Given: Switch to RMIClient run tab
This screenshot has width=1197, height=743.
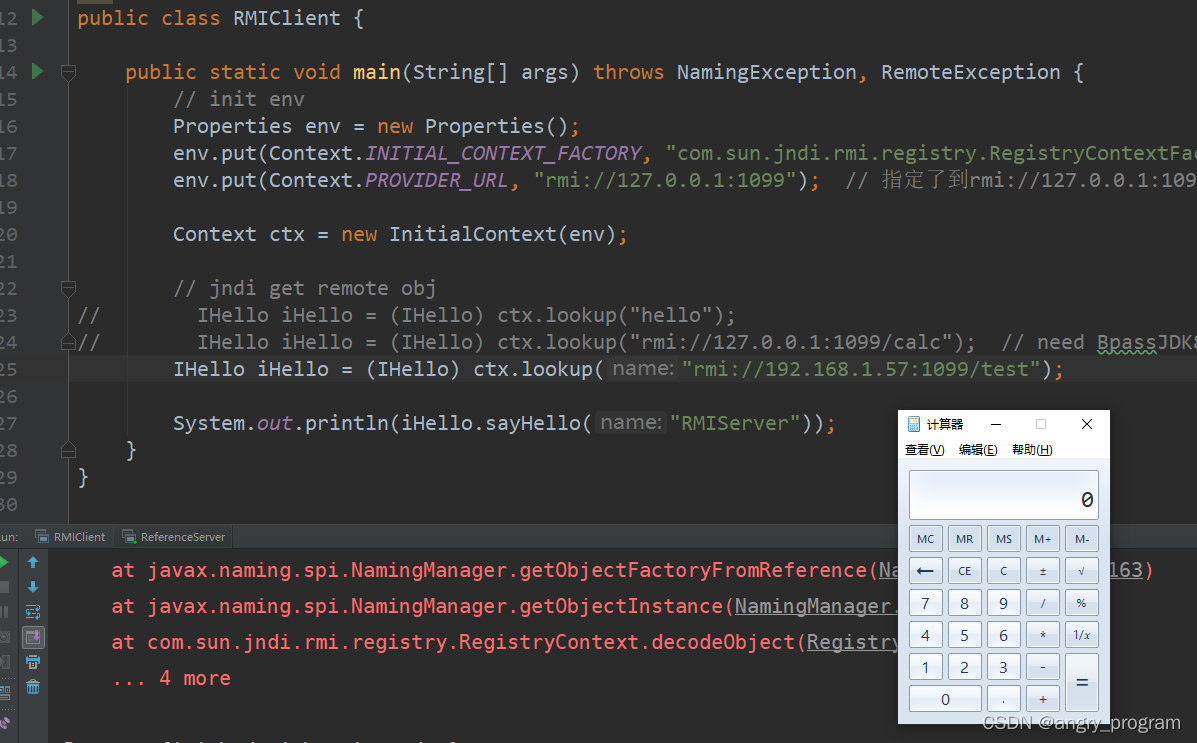Looking at the screenshot, I should pyautogui.click(x=70, y=537).
